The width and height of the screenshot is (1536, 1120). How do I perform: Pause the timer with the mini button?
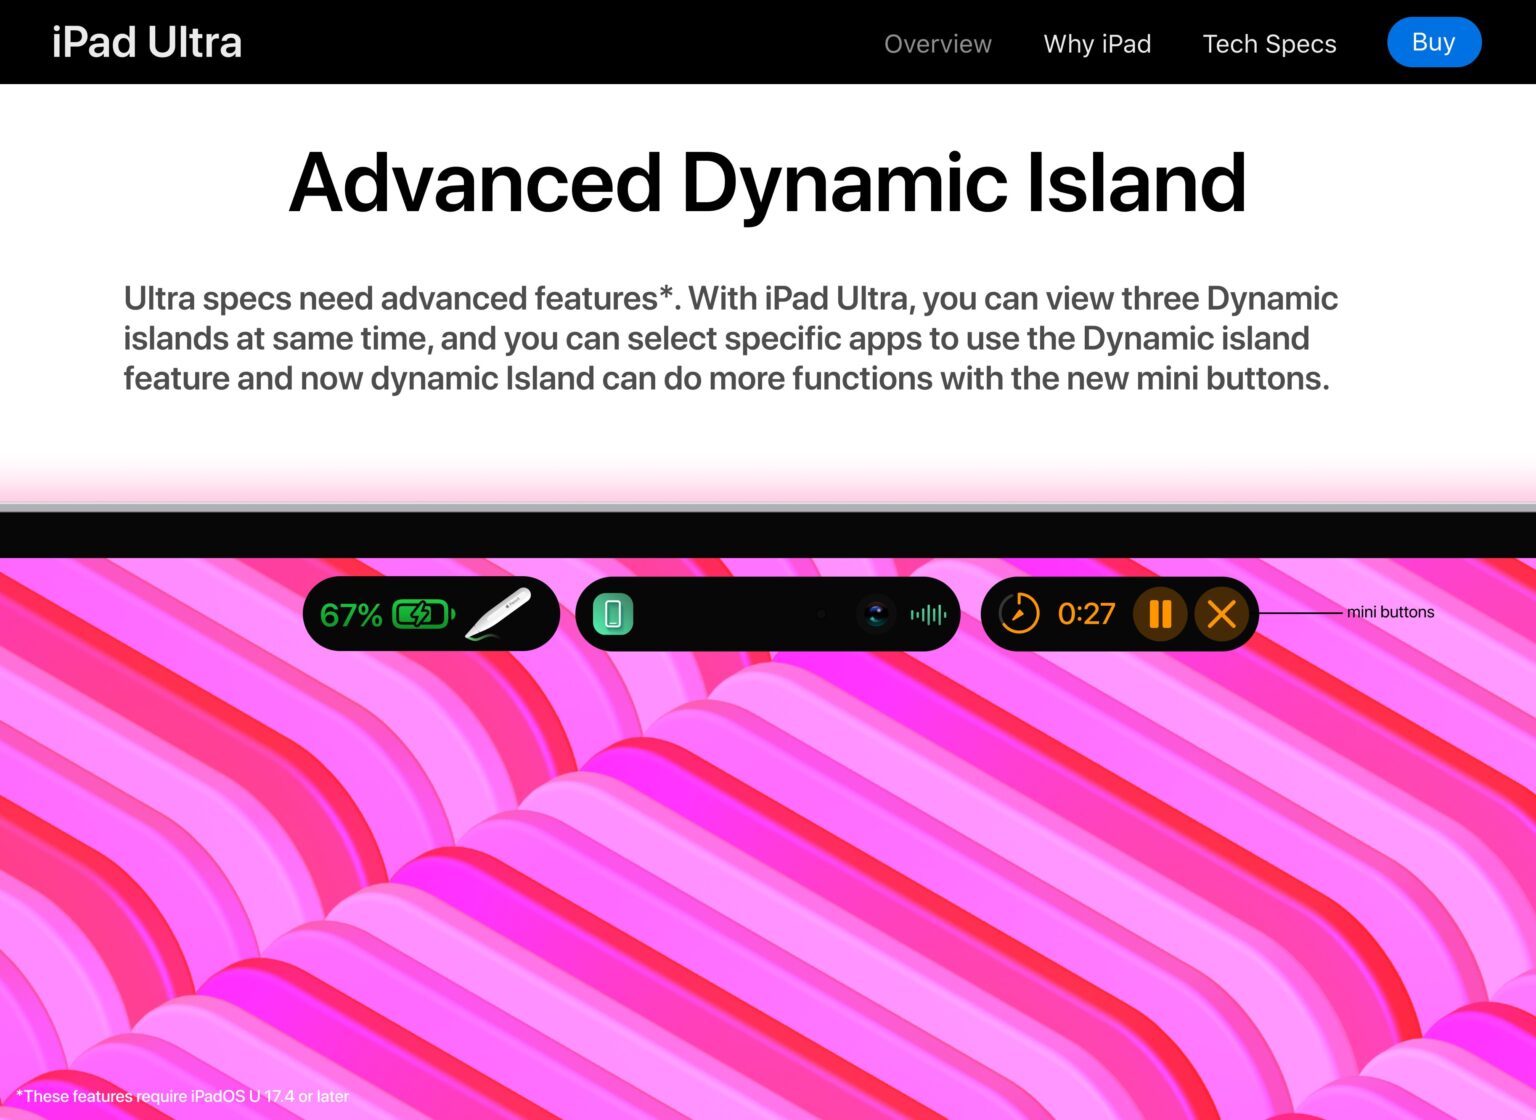pos(1160,613)
